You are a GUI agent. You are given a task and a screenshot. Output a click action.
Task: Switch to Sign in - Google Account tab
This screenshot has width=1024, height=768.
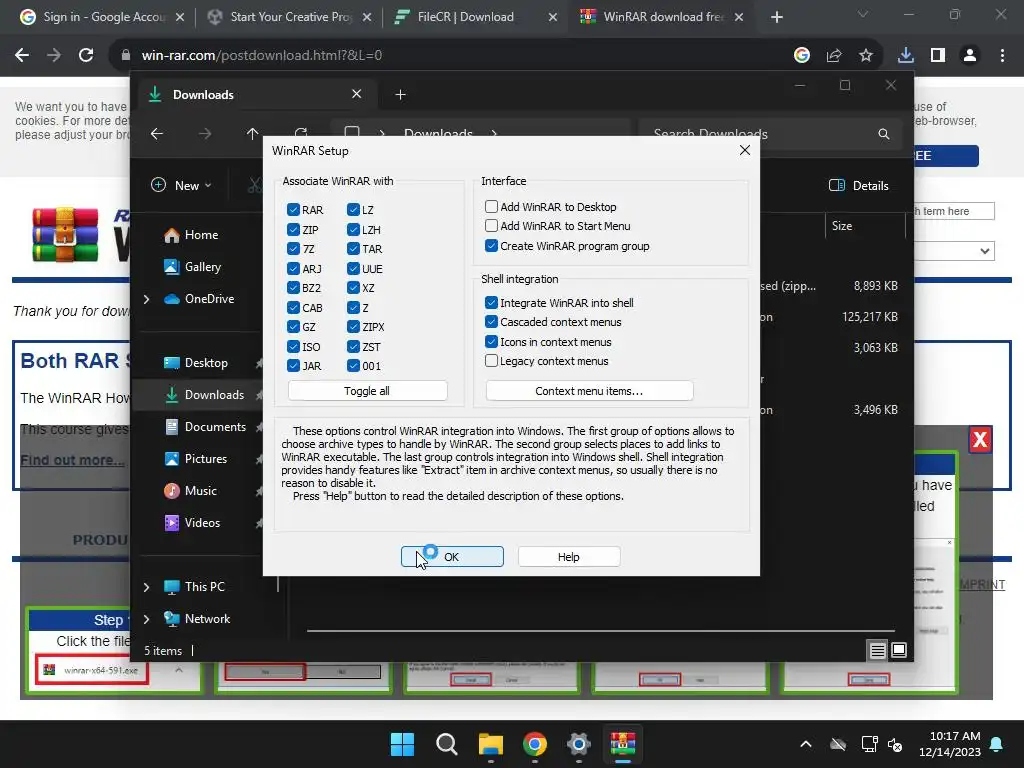[101, 17]
